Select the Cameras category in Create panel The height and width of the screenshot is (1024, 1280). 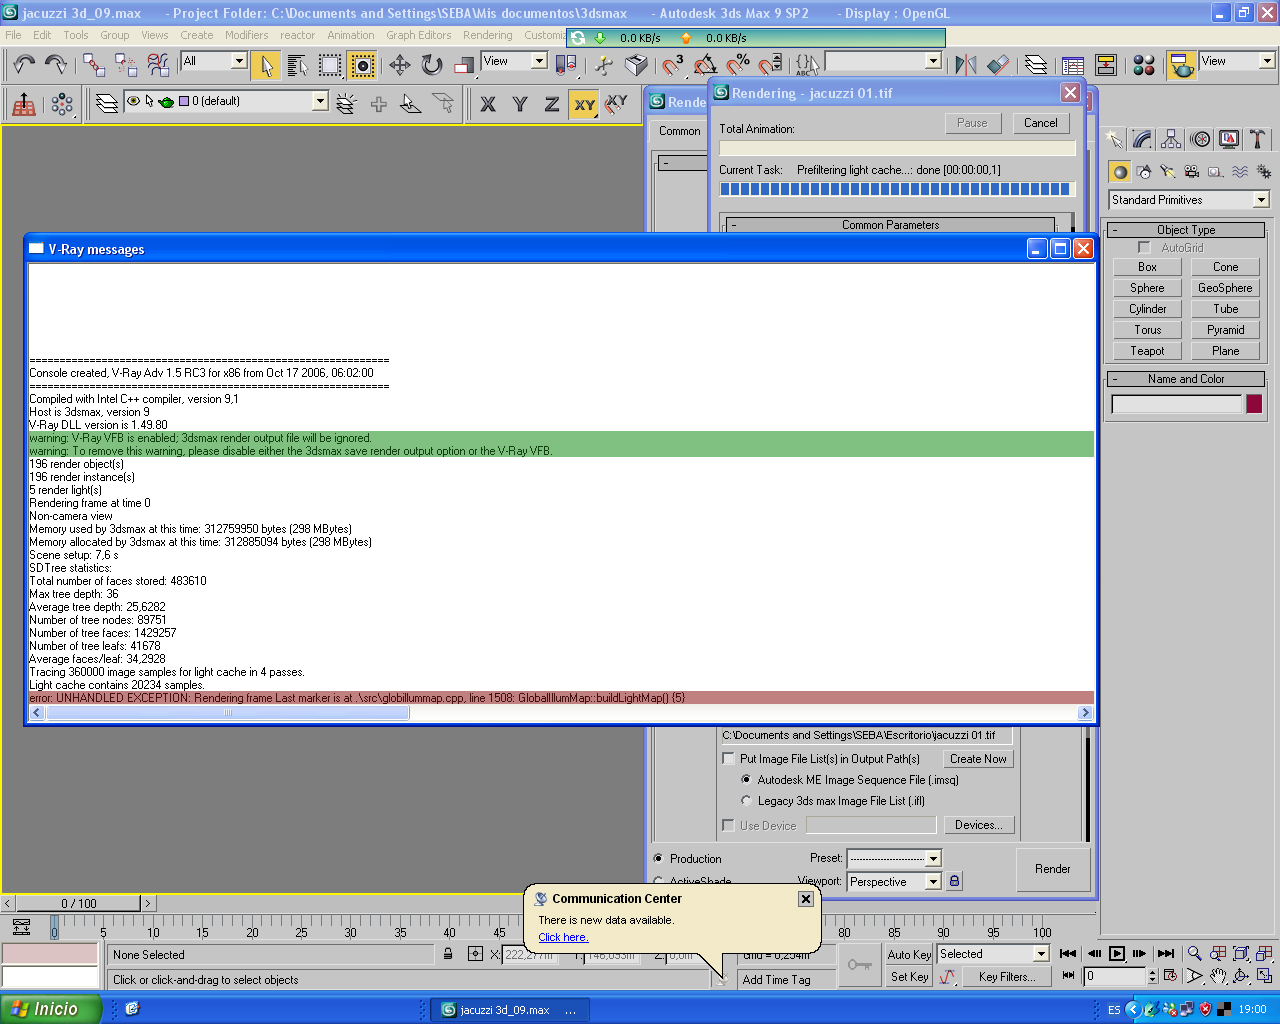(x=1191, y=172)
